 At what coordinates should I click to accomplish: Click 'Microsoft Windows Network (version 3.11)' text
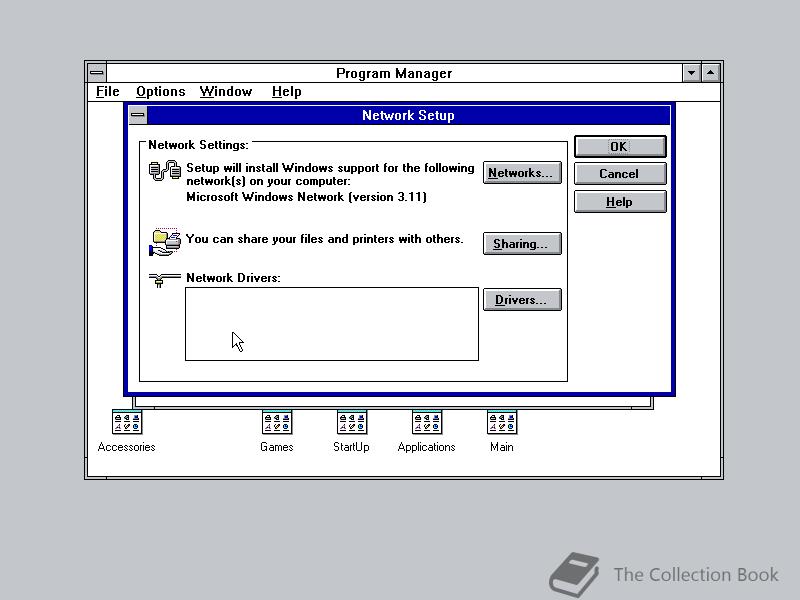306,197
